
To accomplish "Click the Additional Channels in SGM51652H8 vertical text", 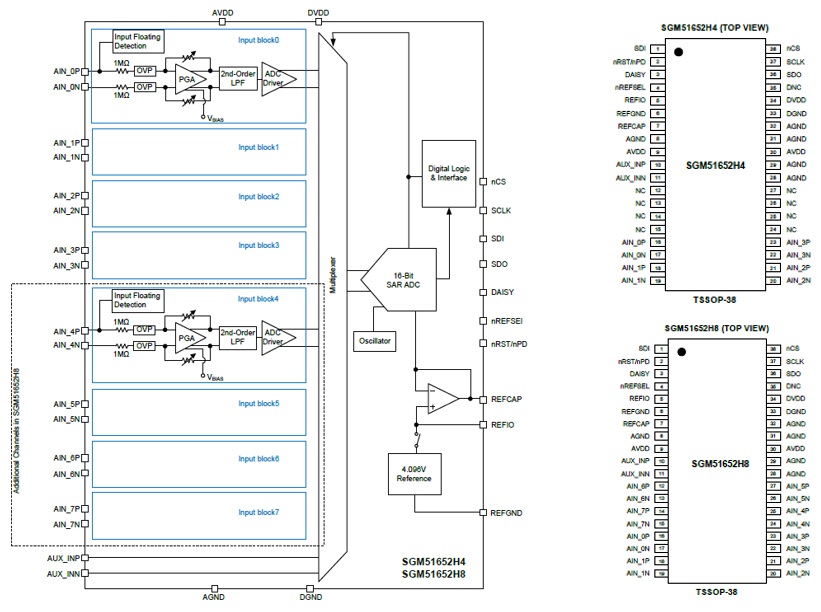I will 16,431.
